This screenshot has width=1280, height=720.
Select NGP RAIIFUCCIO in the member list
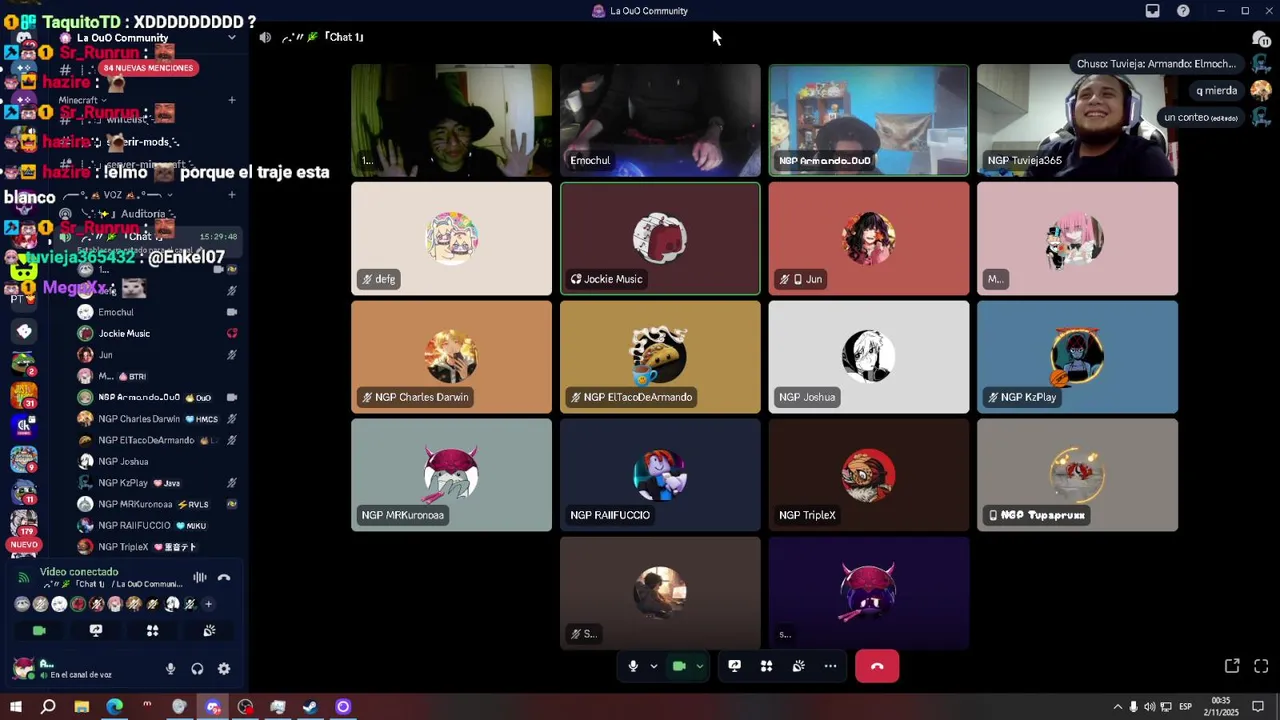(x=157, y=525)
